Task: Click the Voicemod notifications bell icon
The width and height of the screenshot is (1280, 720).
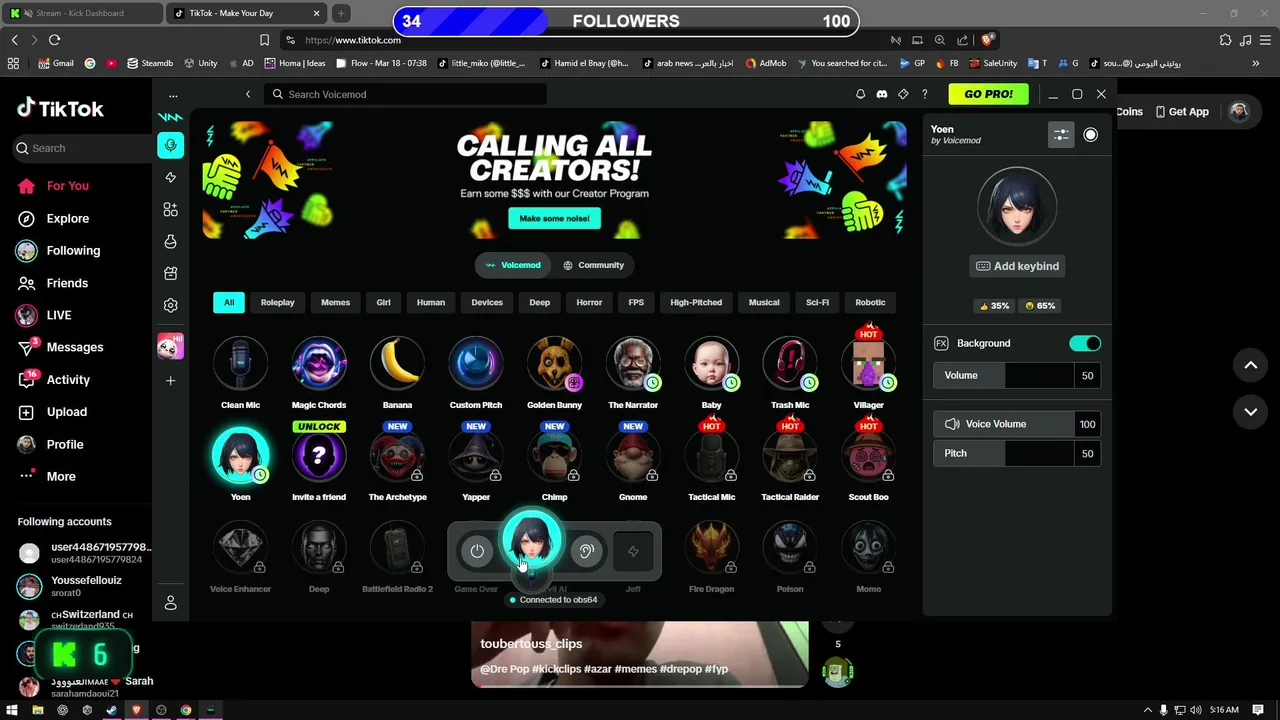Action: click(860, 94)
